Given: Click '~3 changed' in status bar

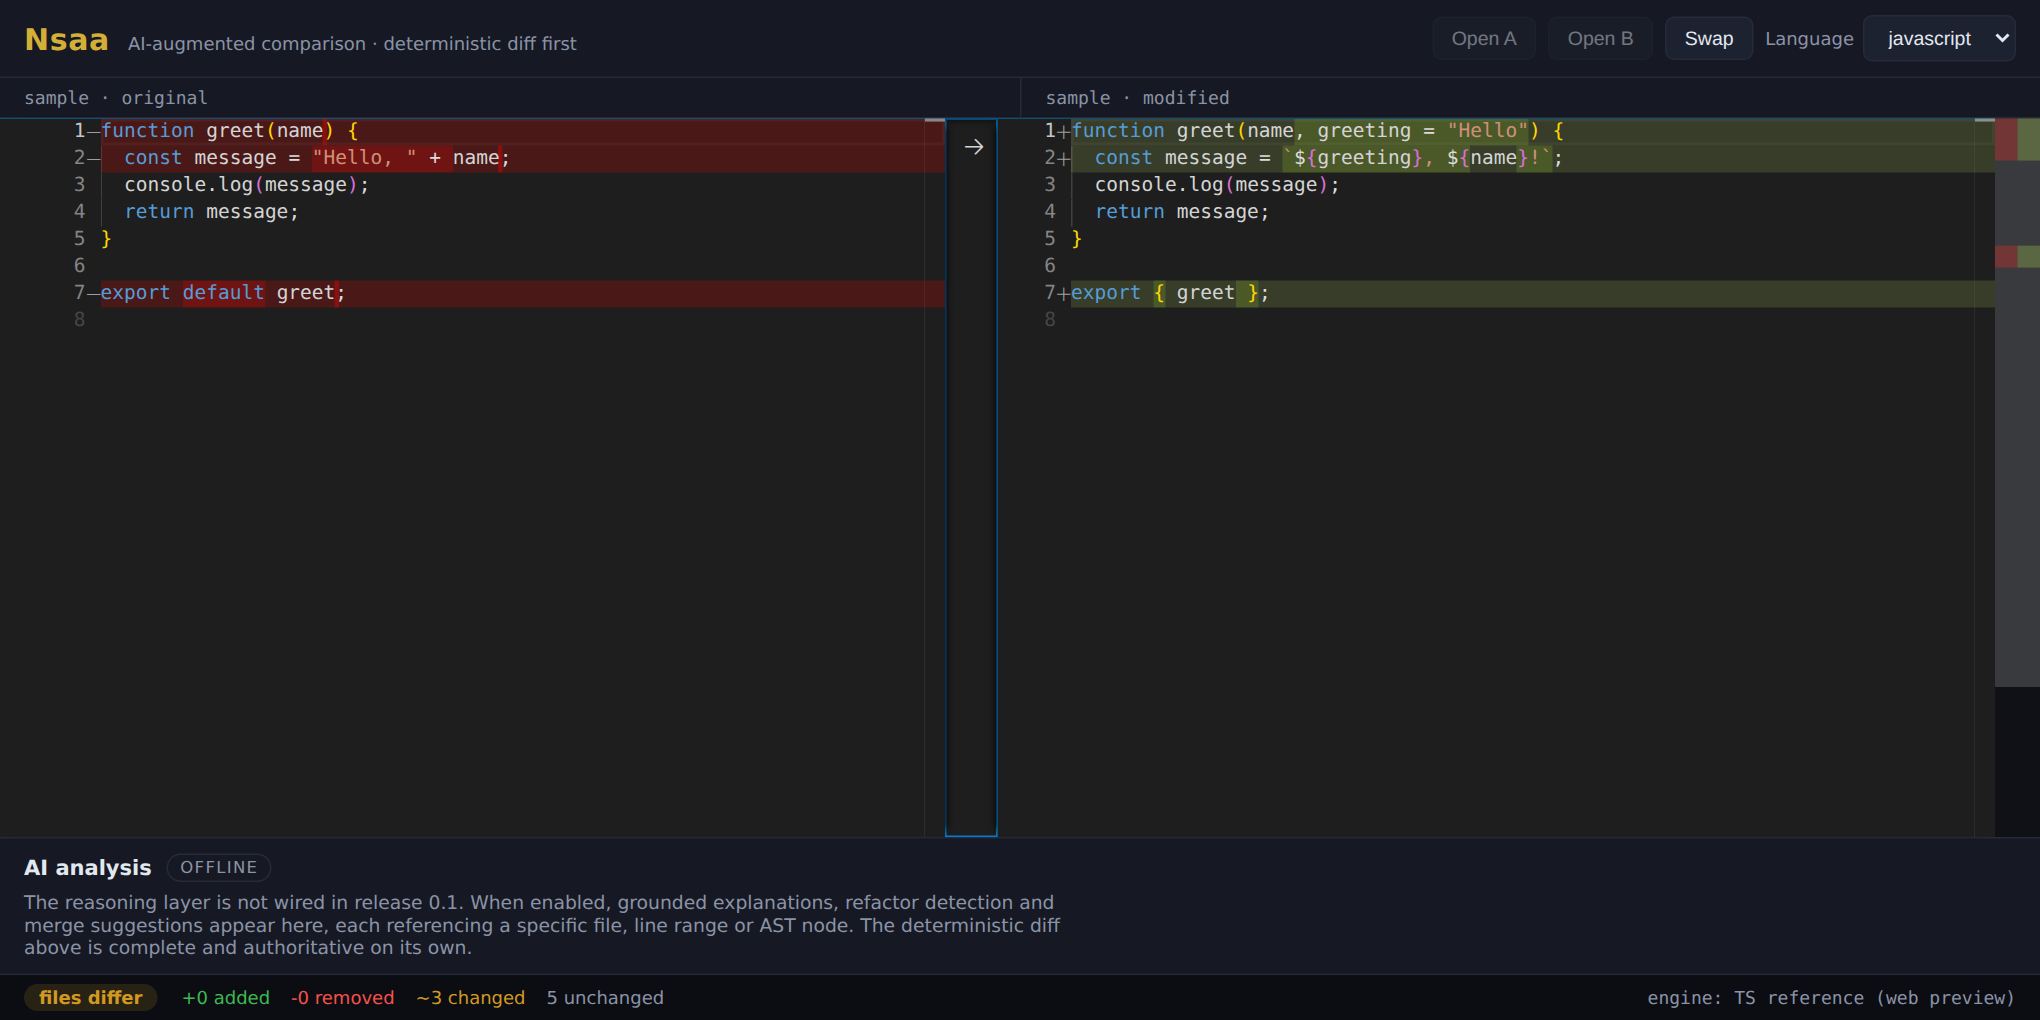Looking at the screenshot, I should (x=470, y=997).
